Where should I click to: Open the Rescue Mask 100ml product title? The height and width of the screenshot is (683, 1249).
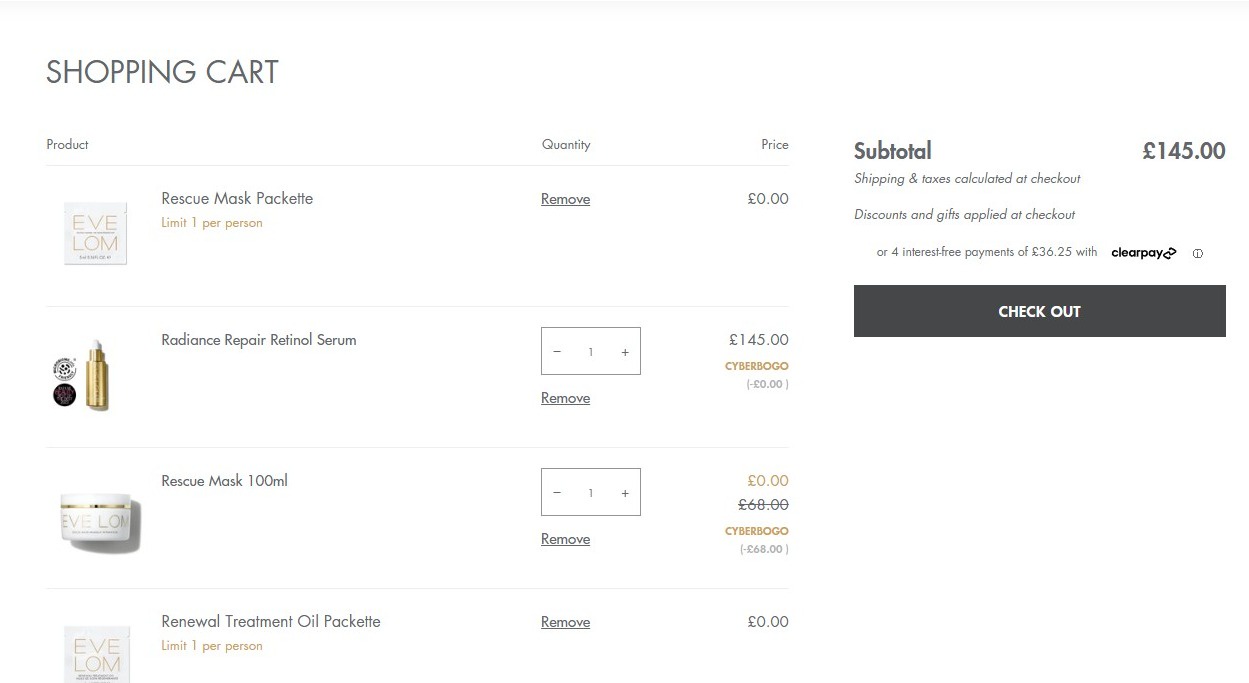pos(224,481)
